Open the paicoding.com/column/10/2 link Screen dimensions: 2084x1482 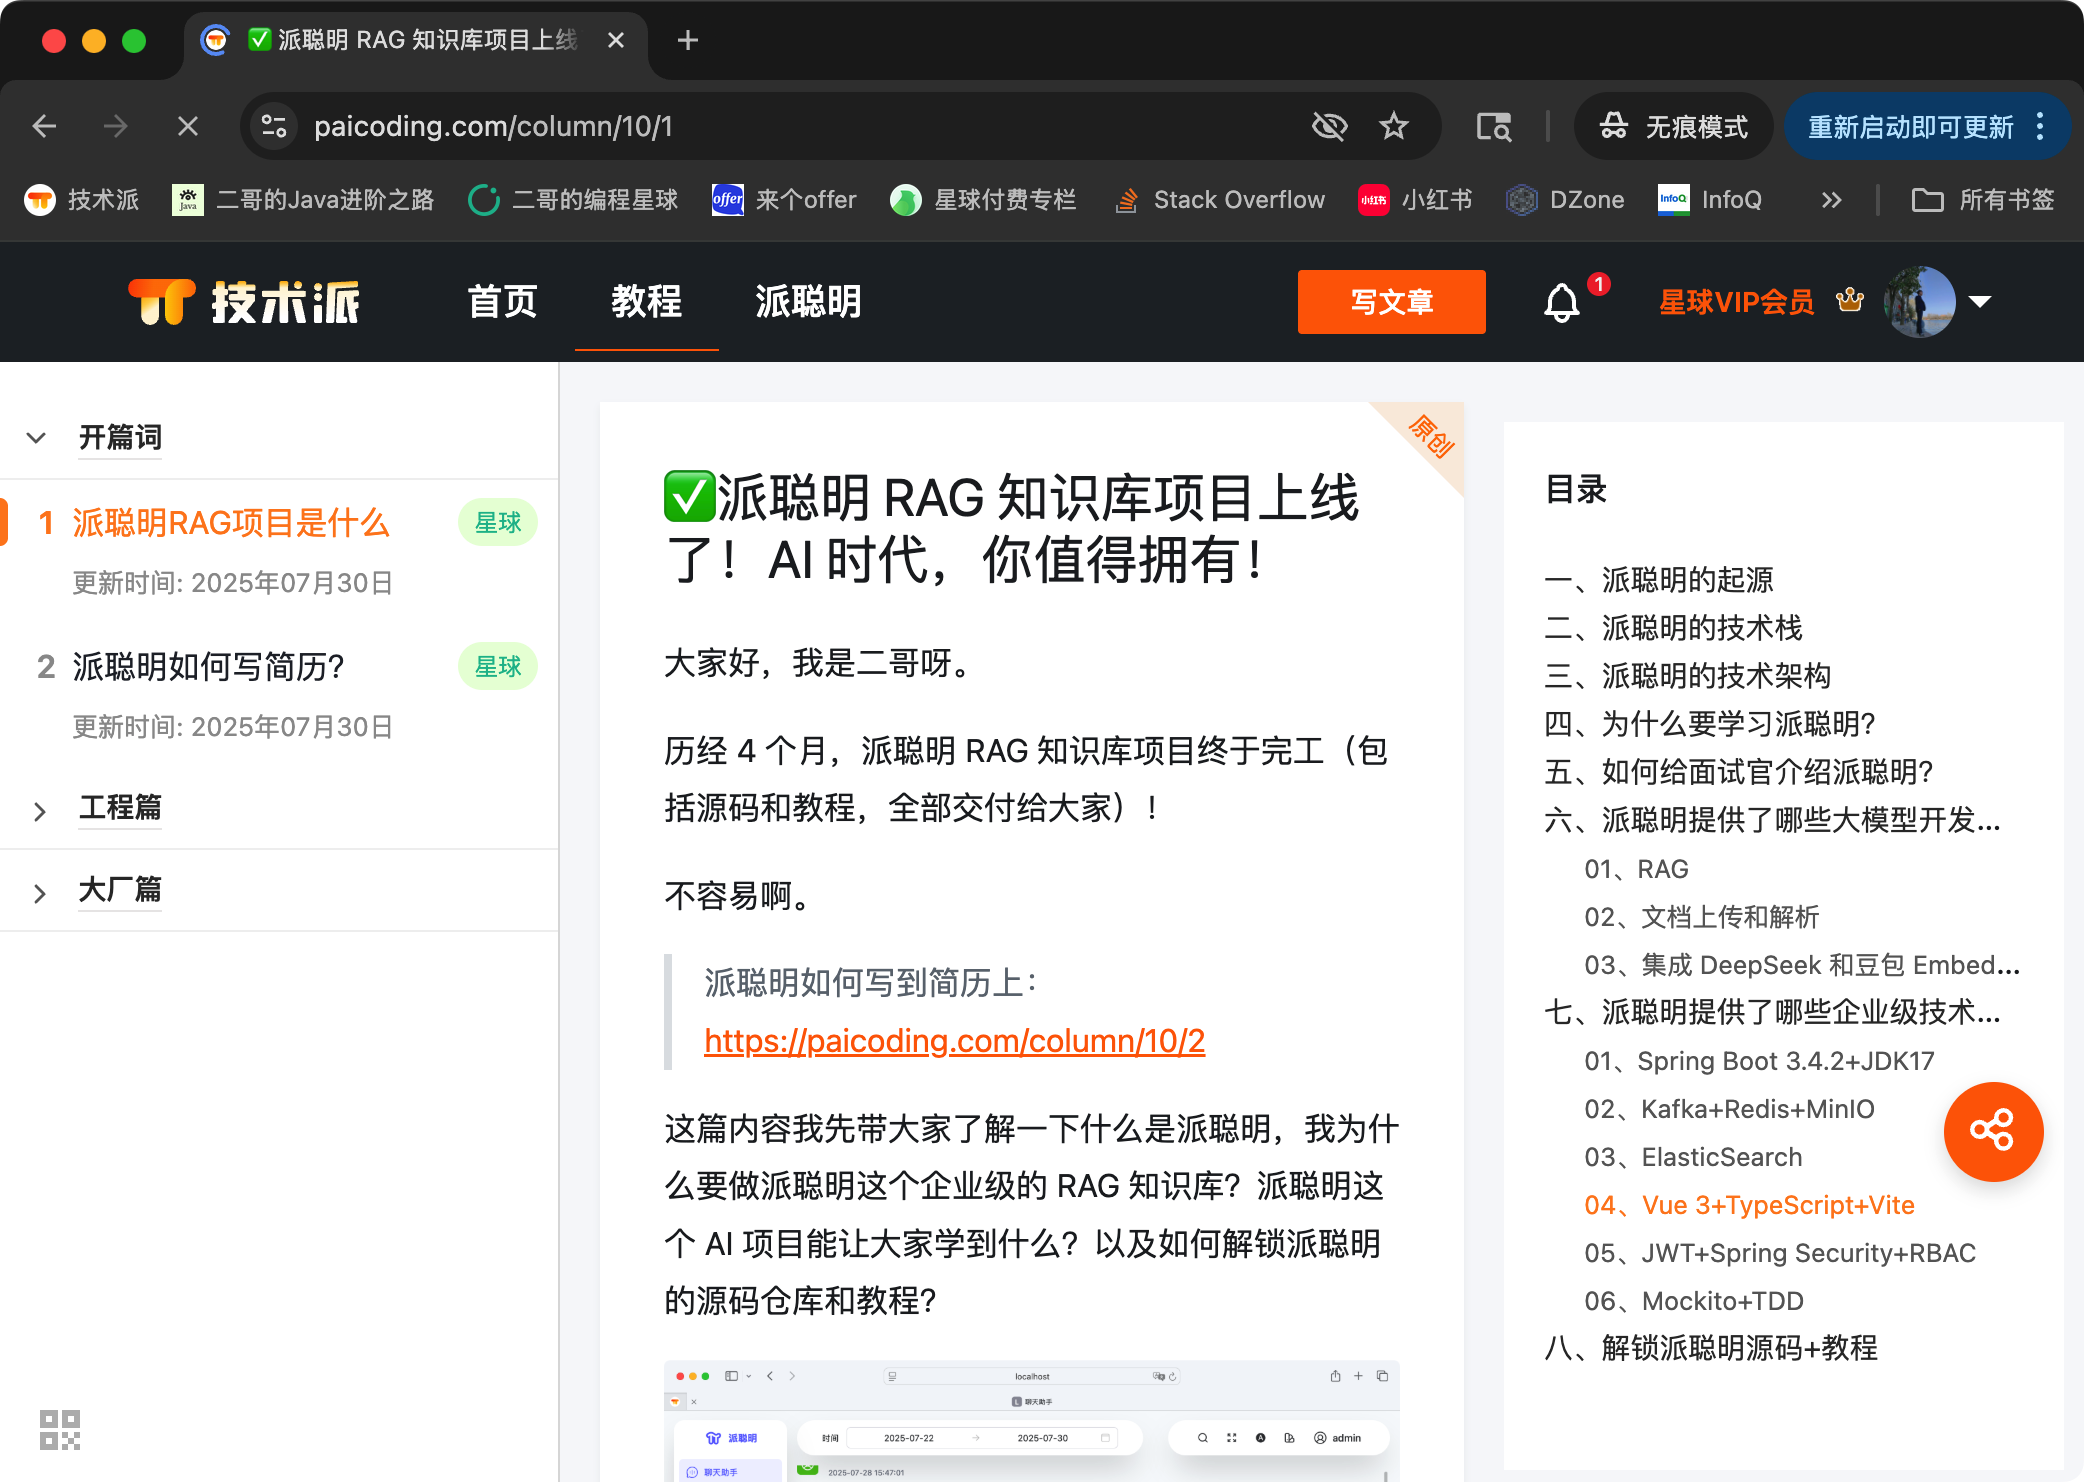(x=954, y=1041)
